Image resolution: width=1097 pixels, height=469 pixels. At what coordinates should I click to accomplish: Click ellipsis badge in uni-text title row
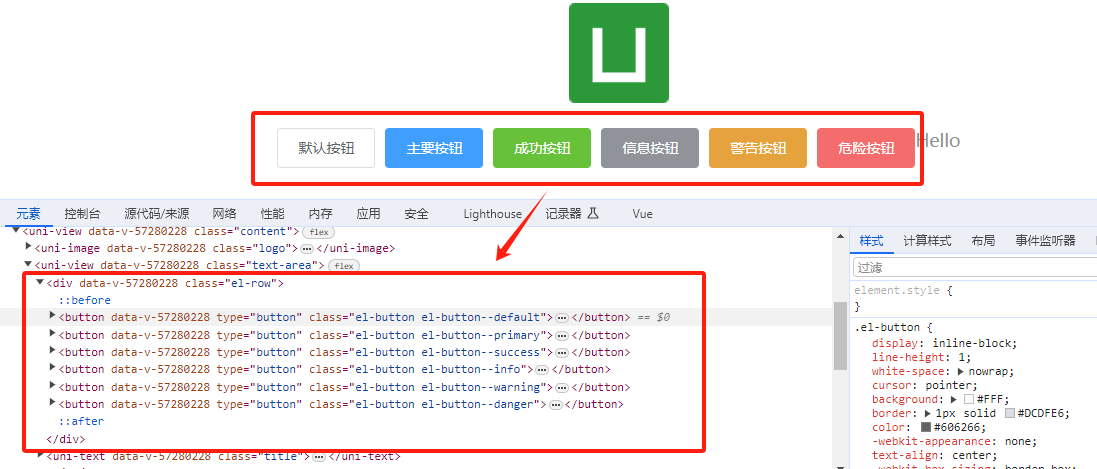tap(319, 457)
